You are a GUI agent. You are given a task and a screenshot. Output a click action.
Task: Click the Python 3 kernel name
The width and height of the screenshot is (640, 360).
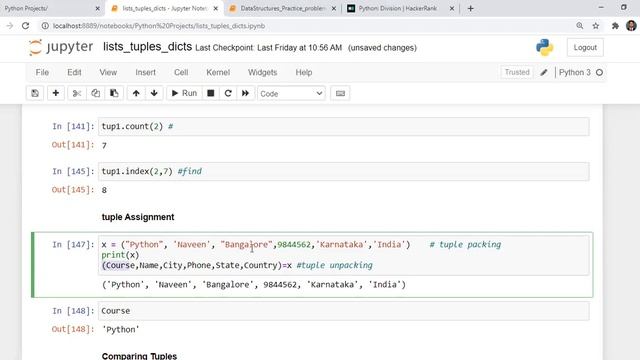[575, 72]
